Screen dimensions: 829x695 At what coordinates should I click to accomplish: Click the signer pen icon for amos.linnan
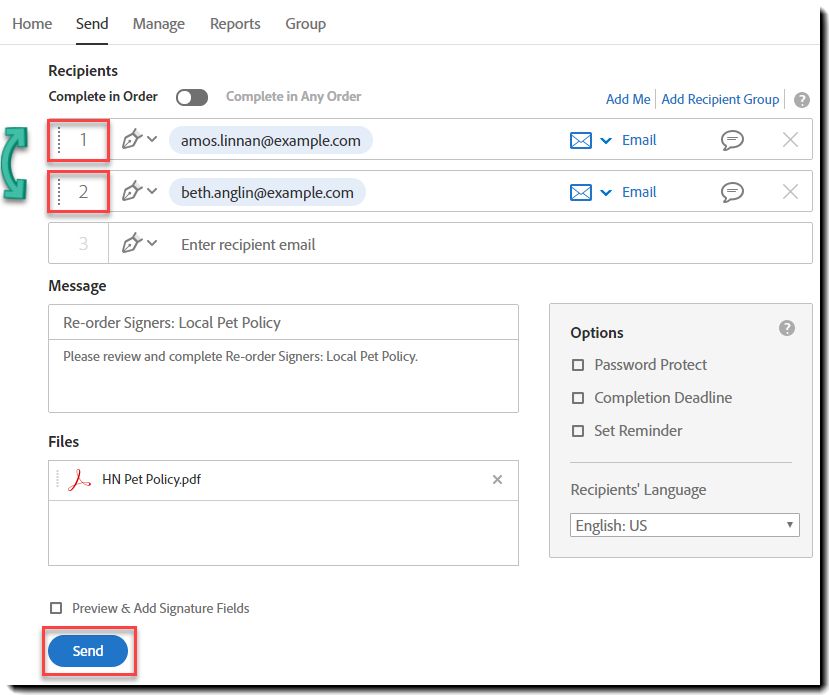pos(132,140)
